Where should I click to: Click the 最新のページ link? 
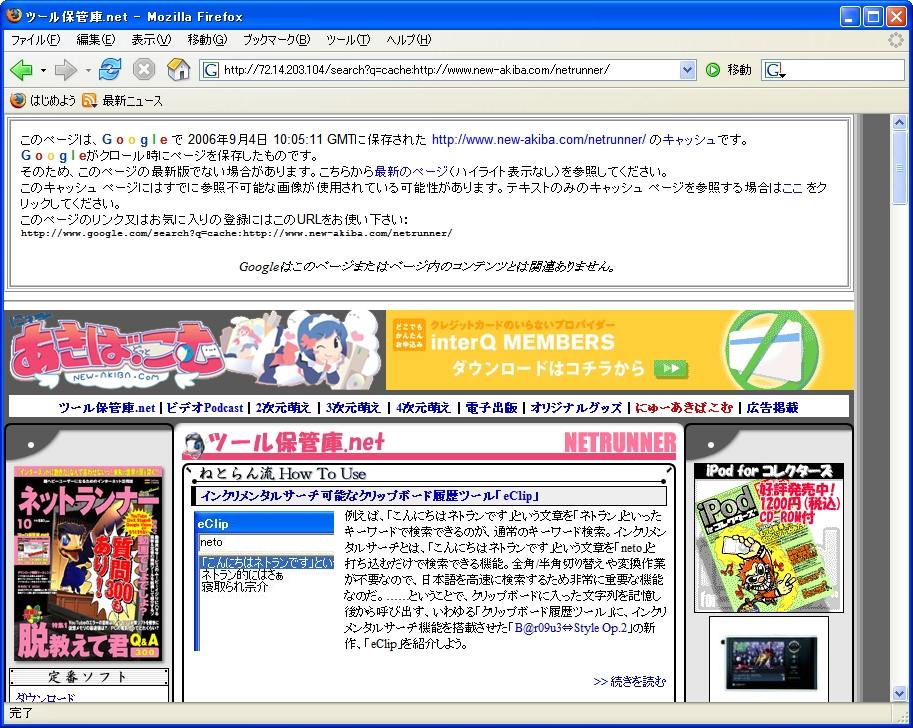pyautogui.click(x=411, y=172)
